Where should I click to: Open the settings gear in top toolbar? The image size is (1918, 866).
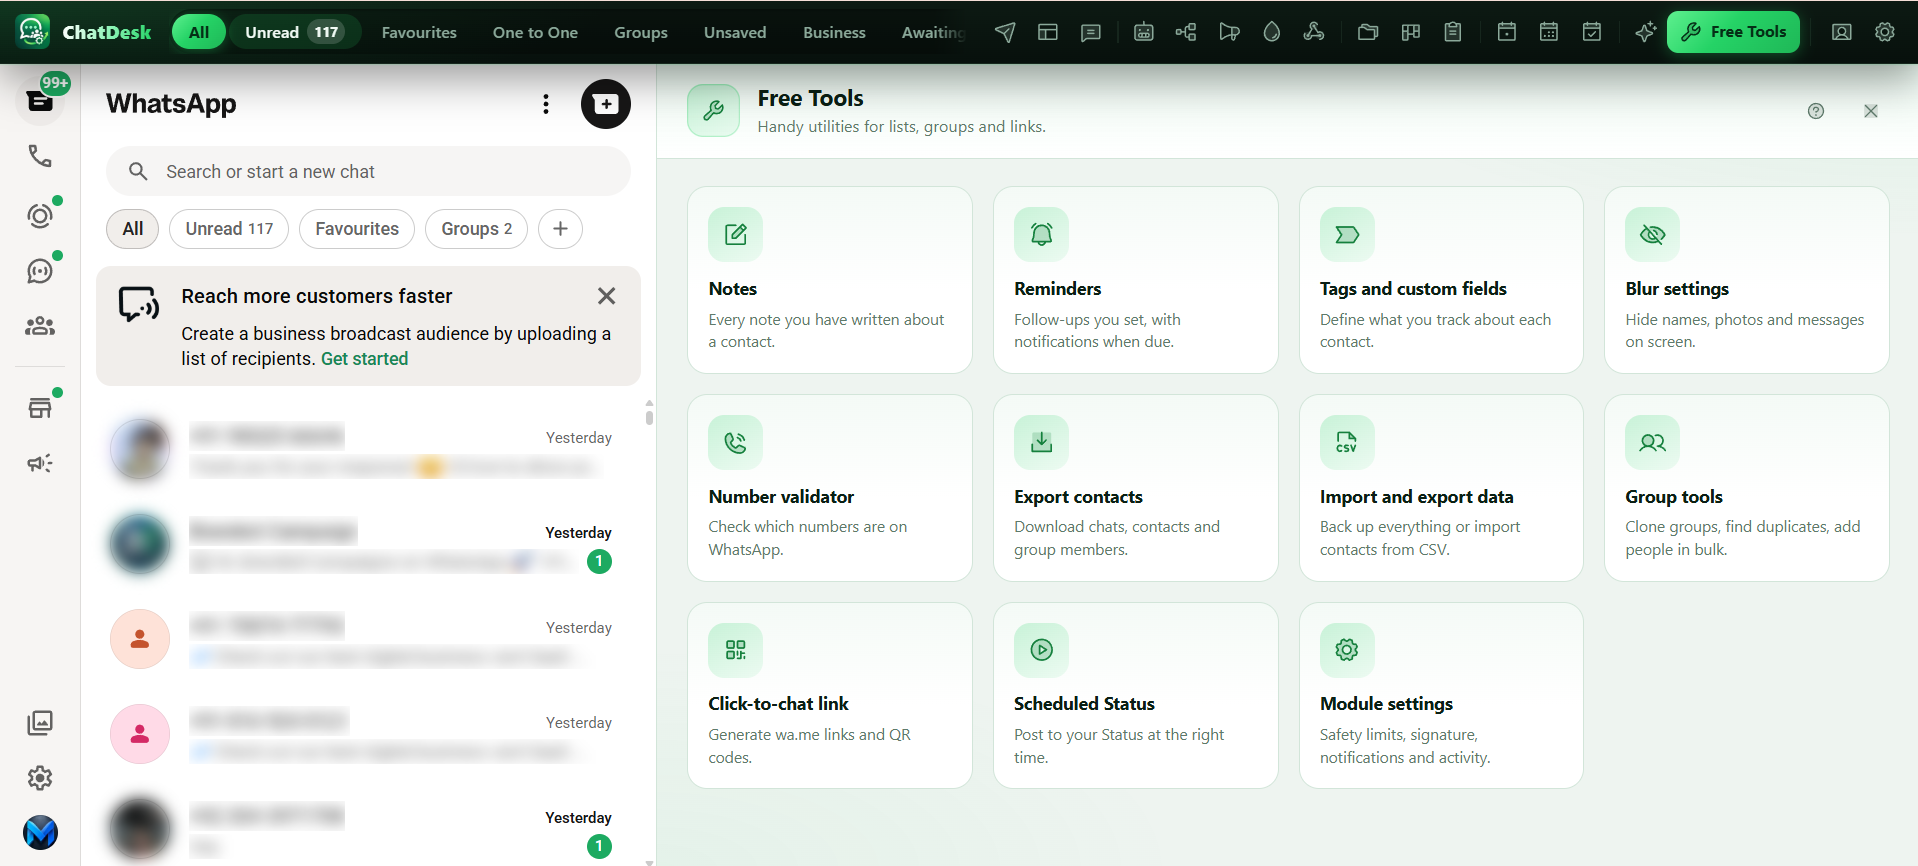point(1885,32)
